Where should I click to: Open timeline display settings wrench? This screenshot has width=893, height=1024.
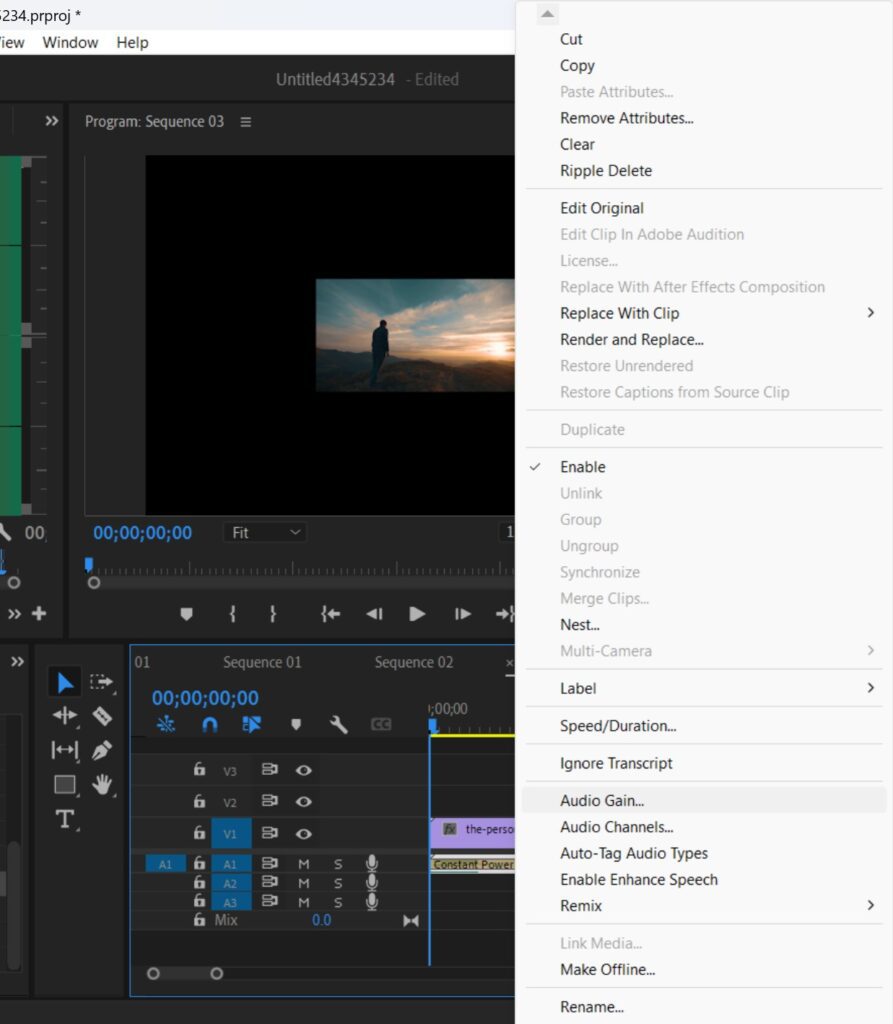[338, 724]
